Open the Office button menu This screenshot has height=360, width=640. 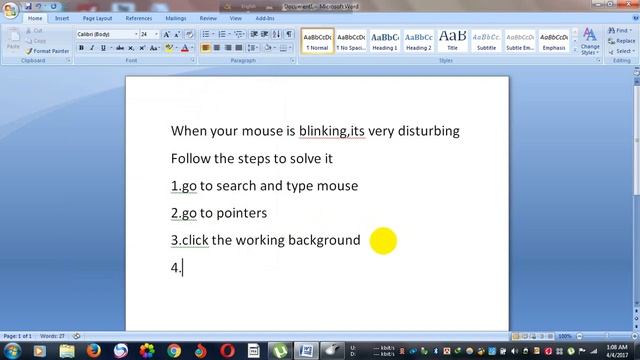(10, 10)
